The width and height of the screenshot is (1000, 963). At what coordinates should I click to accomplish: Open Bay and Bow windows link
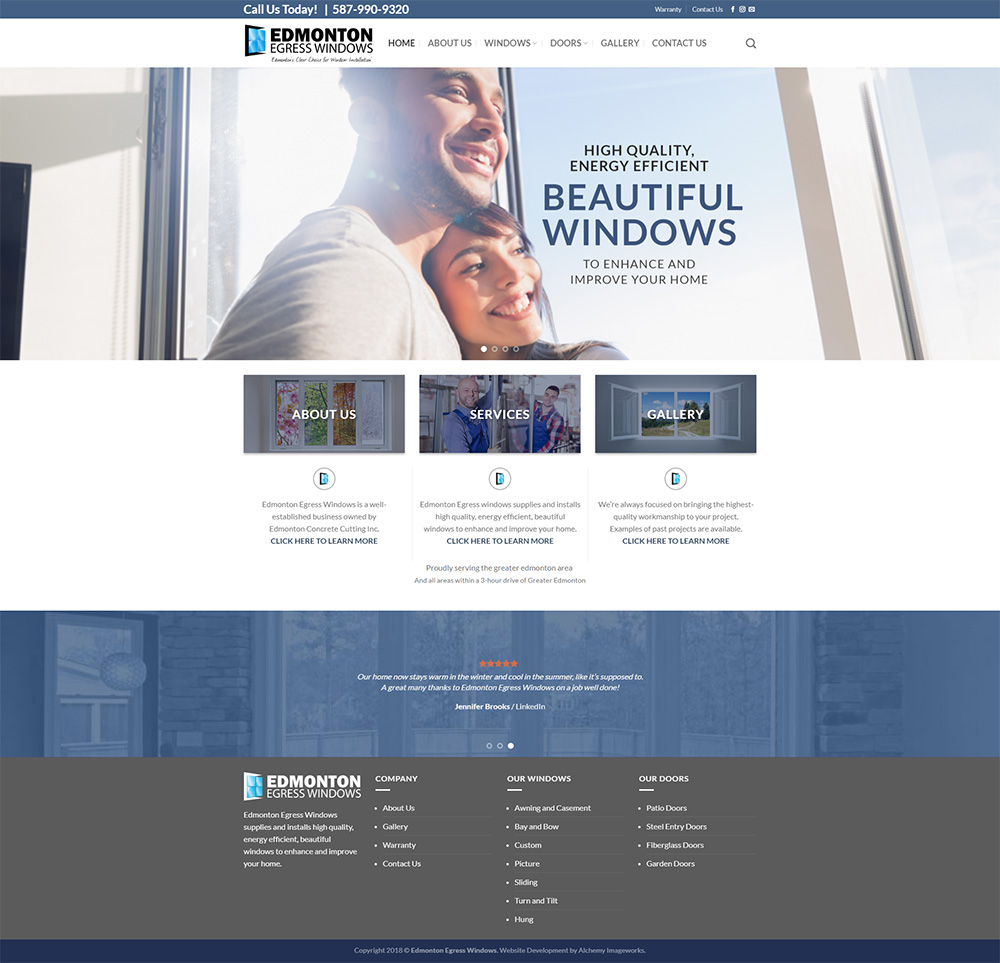click(x=536, y=827)
